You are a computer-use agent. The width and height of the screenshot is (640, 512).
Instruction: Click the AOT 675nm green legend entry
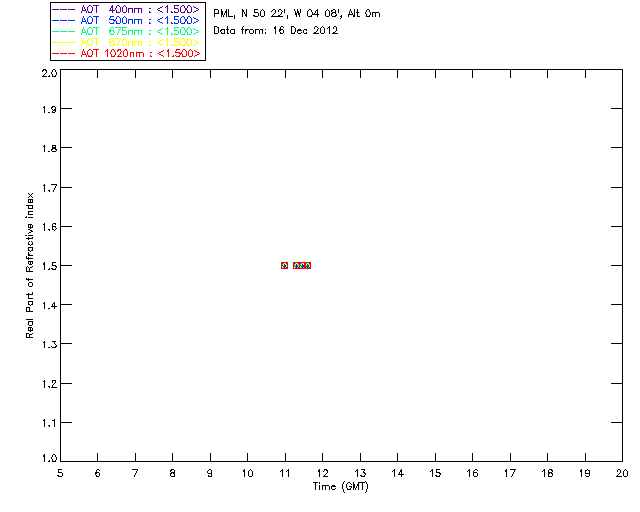click(126, 31)
